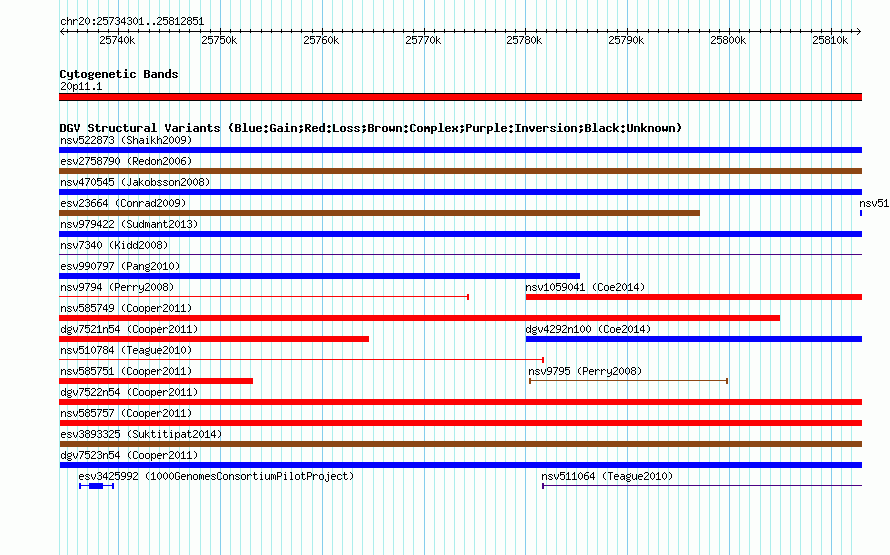This screenshot has width=890, height=555.
Task: Click the dgv7521n54 (Cooper2011) label
Action: point(129,329)
